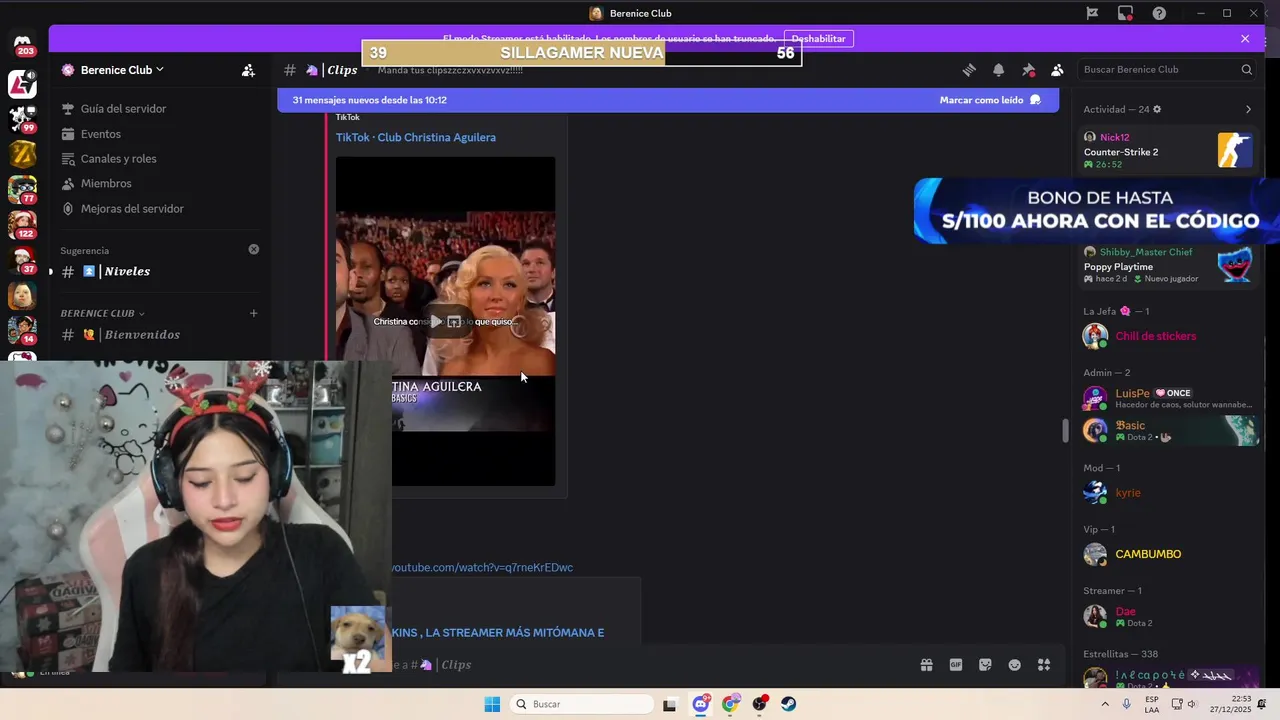Open Nick12 Counter-Strike 2 activity card
Viewport: 1280px width, 720px height.
1167,150
